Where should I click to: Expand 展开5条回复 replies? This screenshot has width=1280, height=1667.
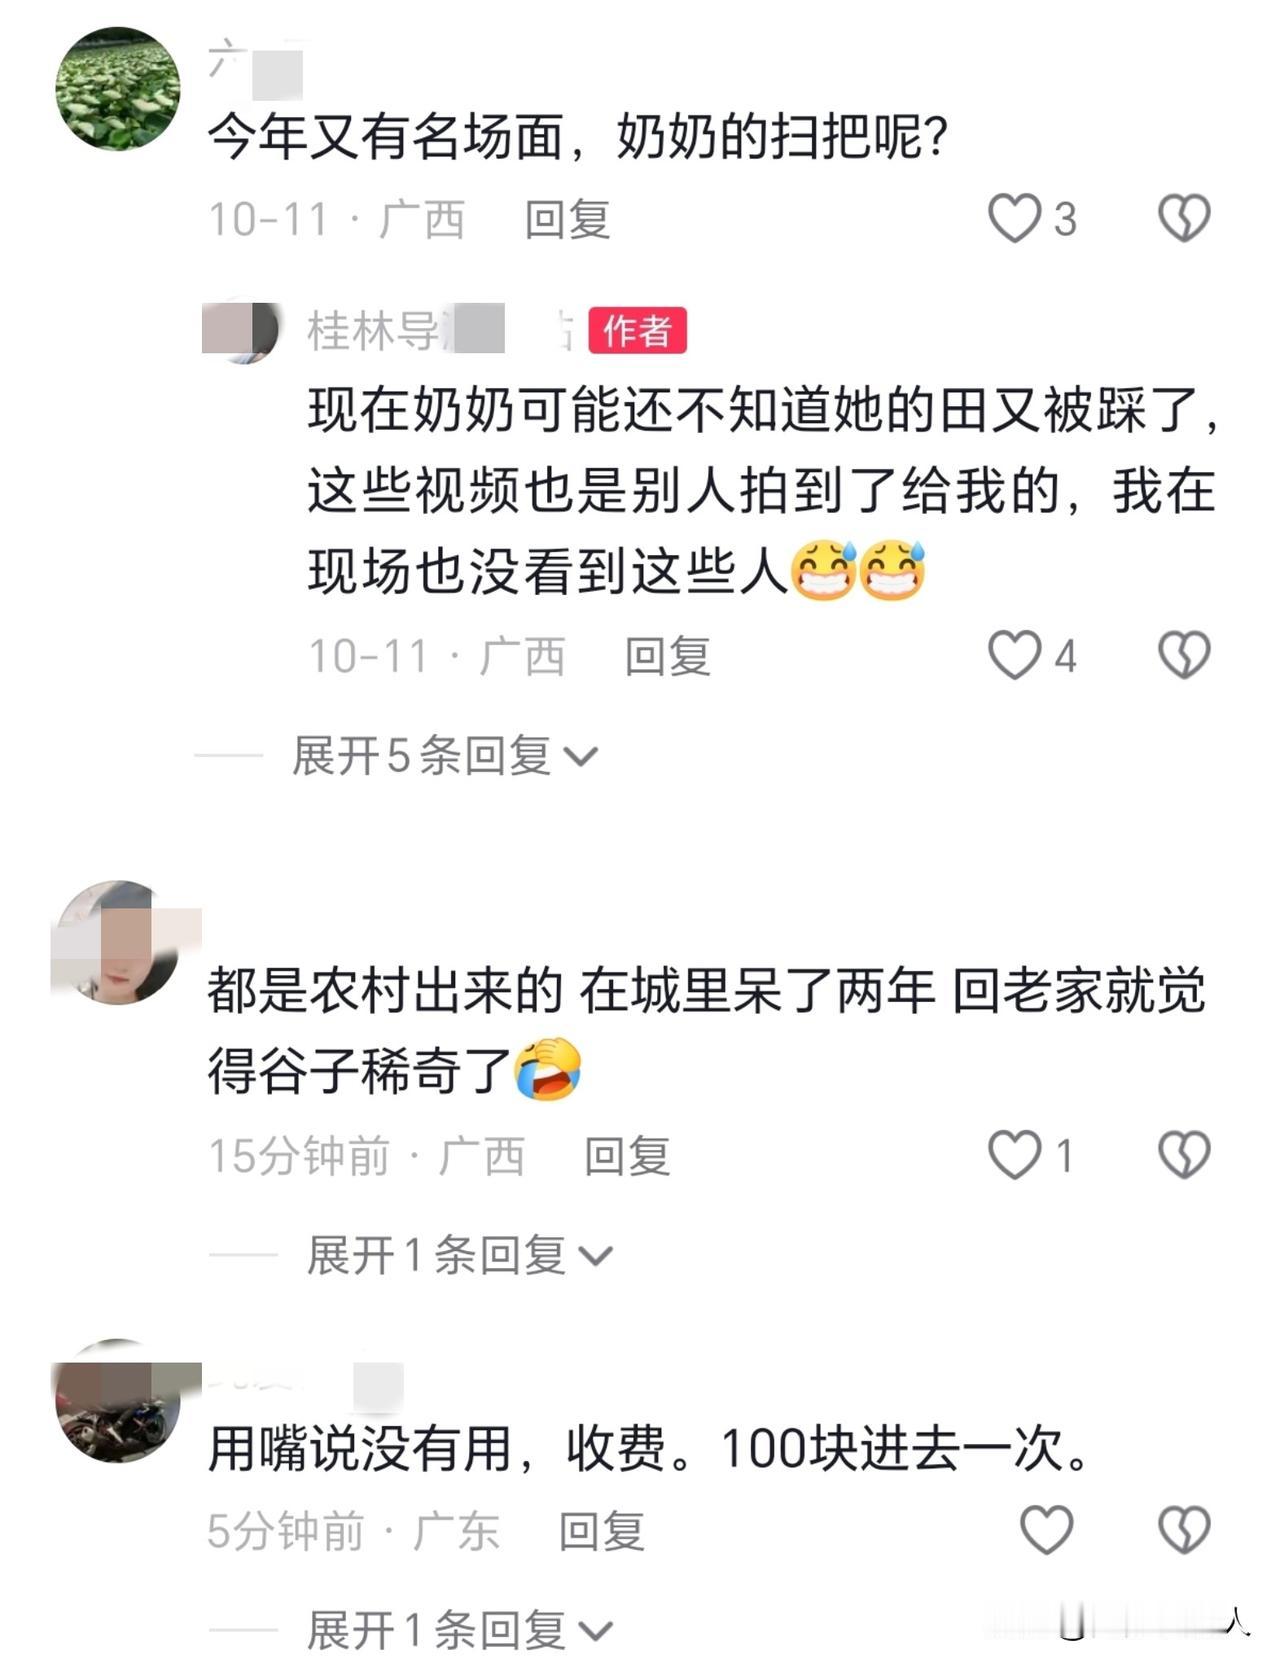tap(445, 755)
